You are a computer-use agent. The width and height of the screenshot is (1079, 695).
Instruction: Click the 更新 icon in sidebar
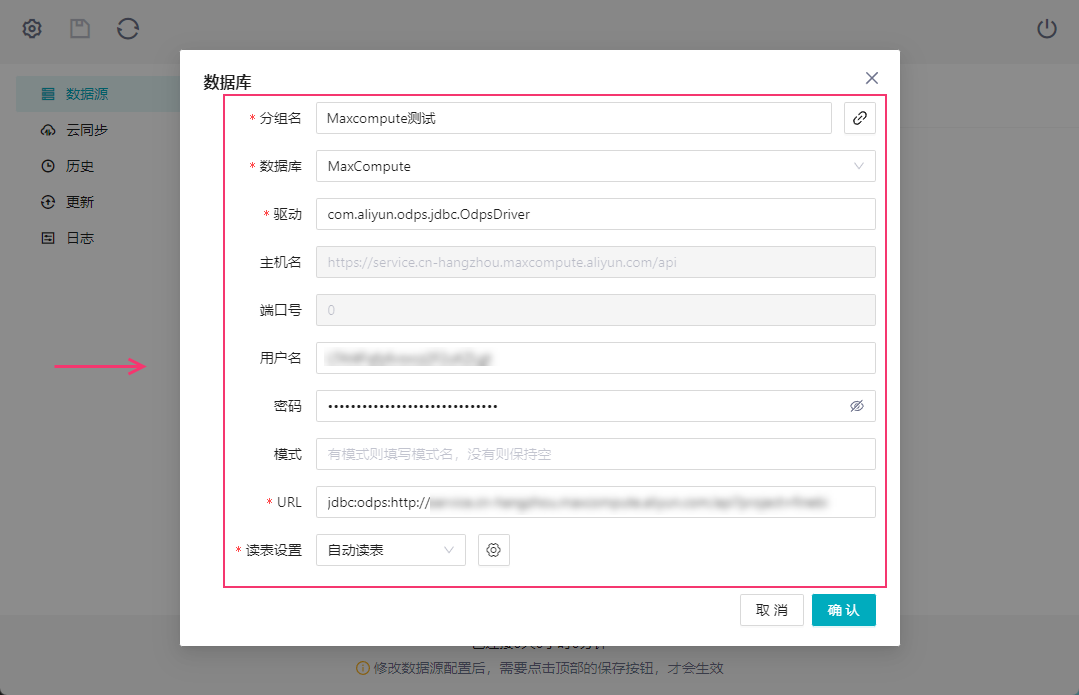point(47,202)
